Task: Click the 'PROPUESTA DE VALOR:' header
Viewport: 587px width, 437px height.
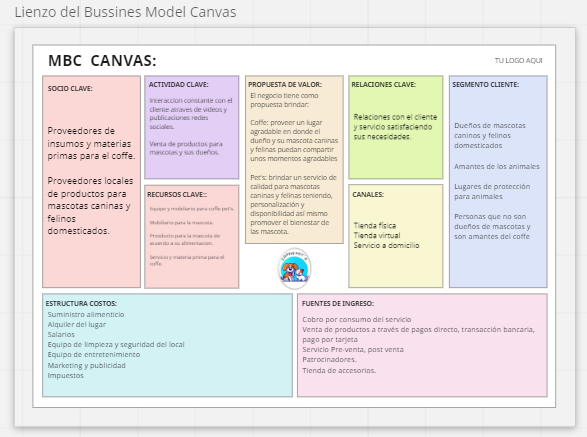Action: point(285,85)
